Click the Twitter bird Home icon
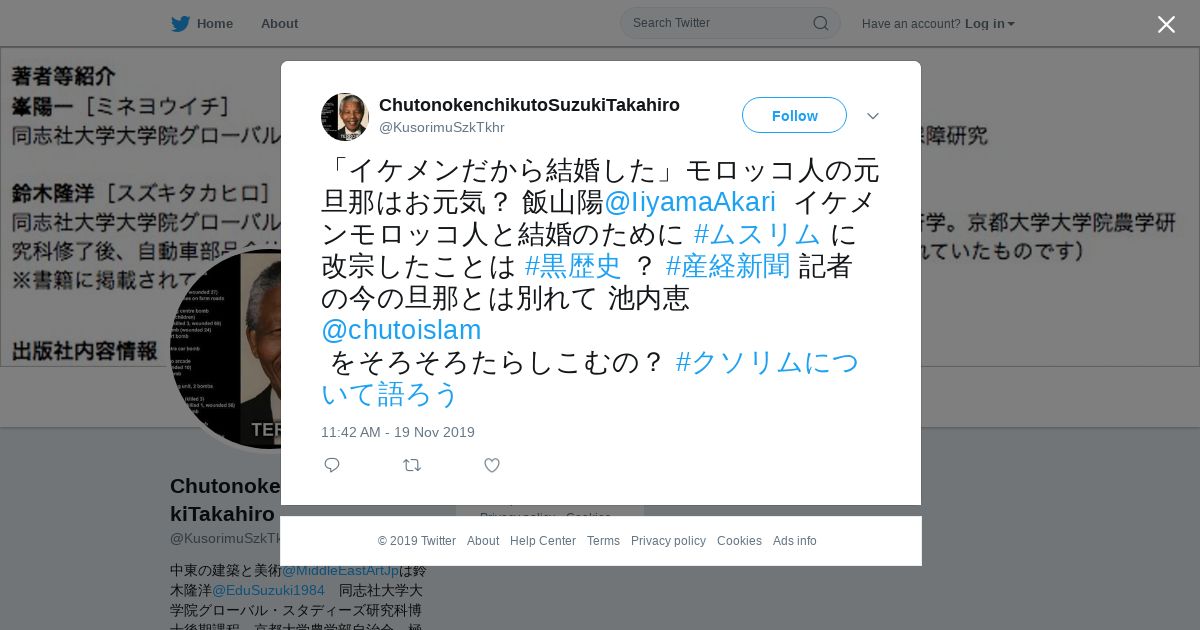 (x=180, y=24)
